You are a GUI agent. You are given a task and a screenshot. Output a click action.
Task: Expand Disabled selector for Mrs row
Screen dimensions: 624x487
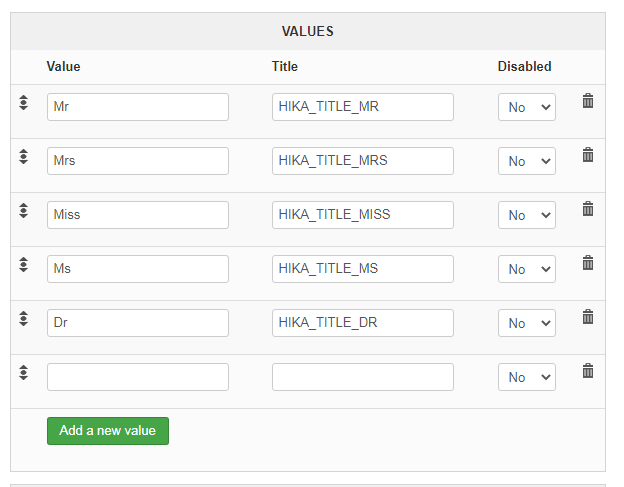coord(527,161)
